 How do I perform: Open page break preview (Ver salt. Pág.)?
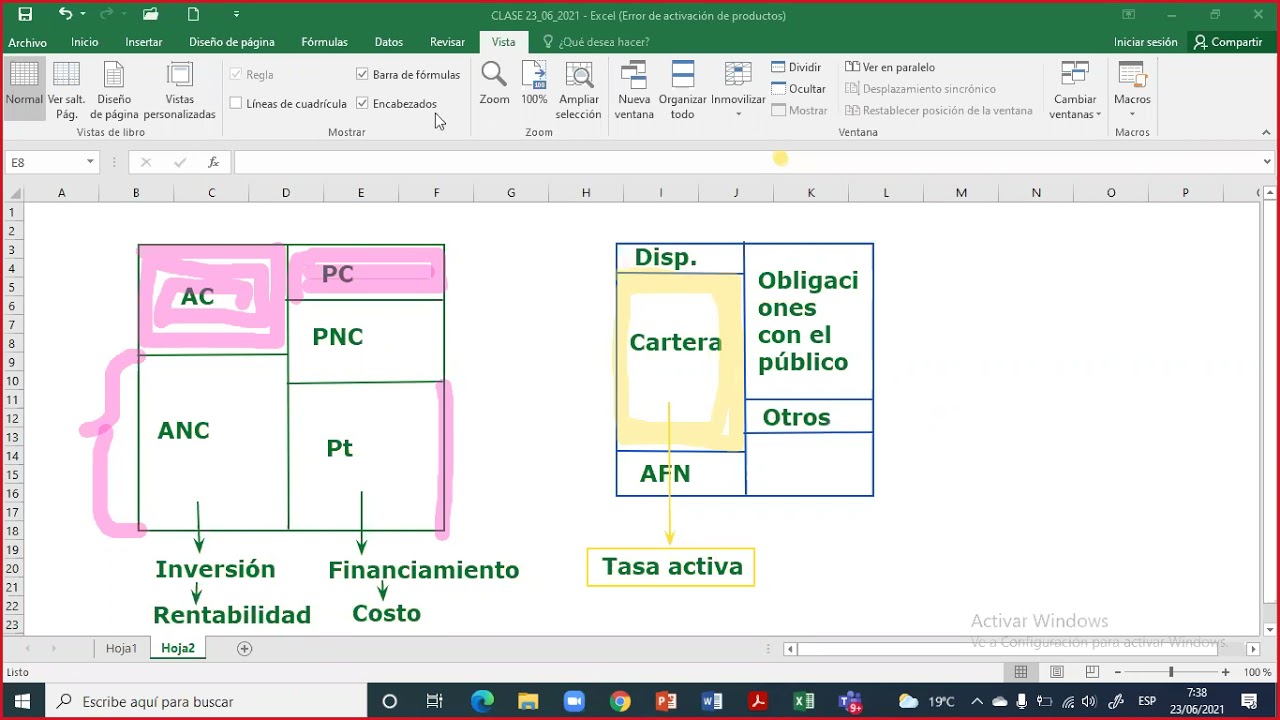(x=66, y=90)
